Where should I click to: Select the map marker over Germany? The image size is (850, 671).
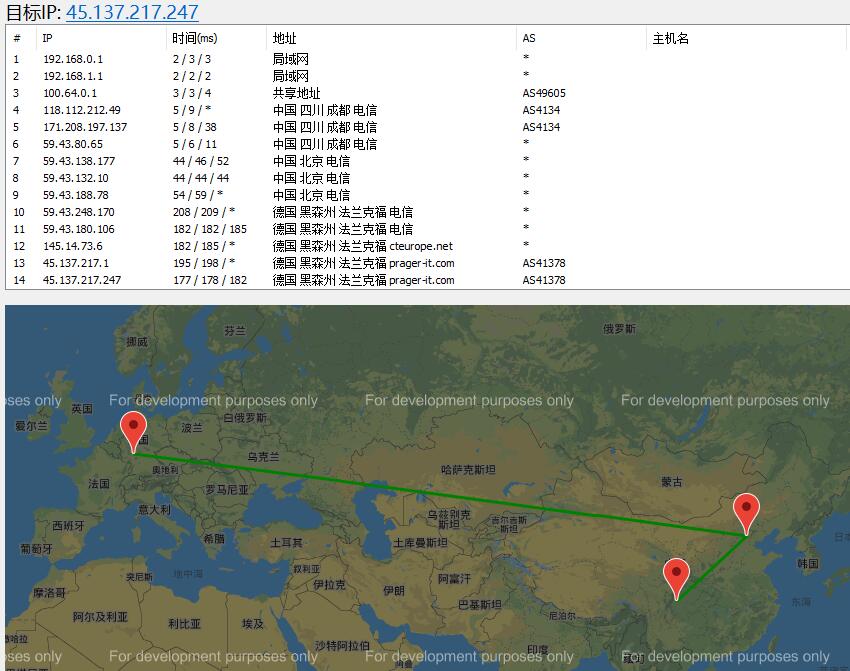pos(133,432)
